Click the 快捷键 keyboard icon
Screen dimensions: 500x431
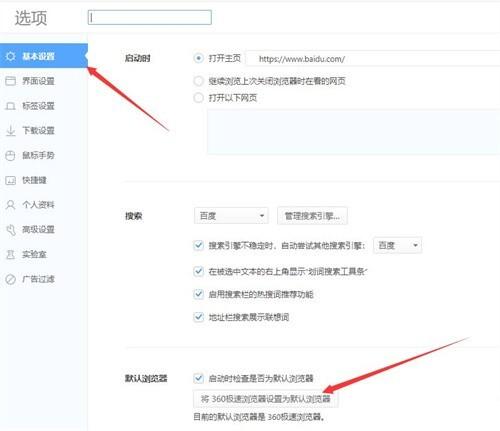tap(10, 180)
